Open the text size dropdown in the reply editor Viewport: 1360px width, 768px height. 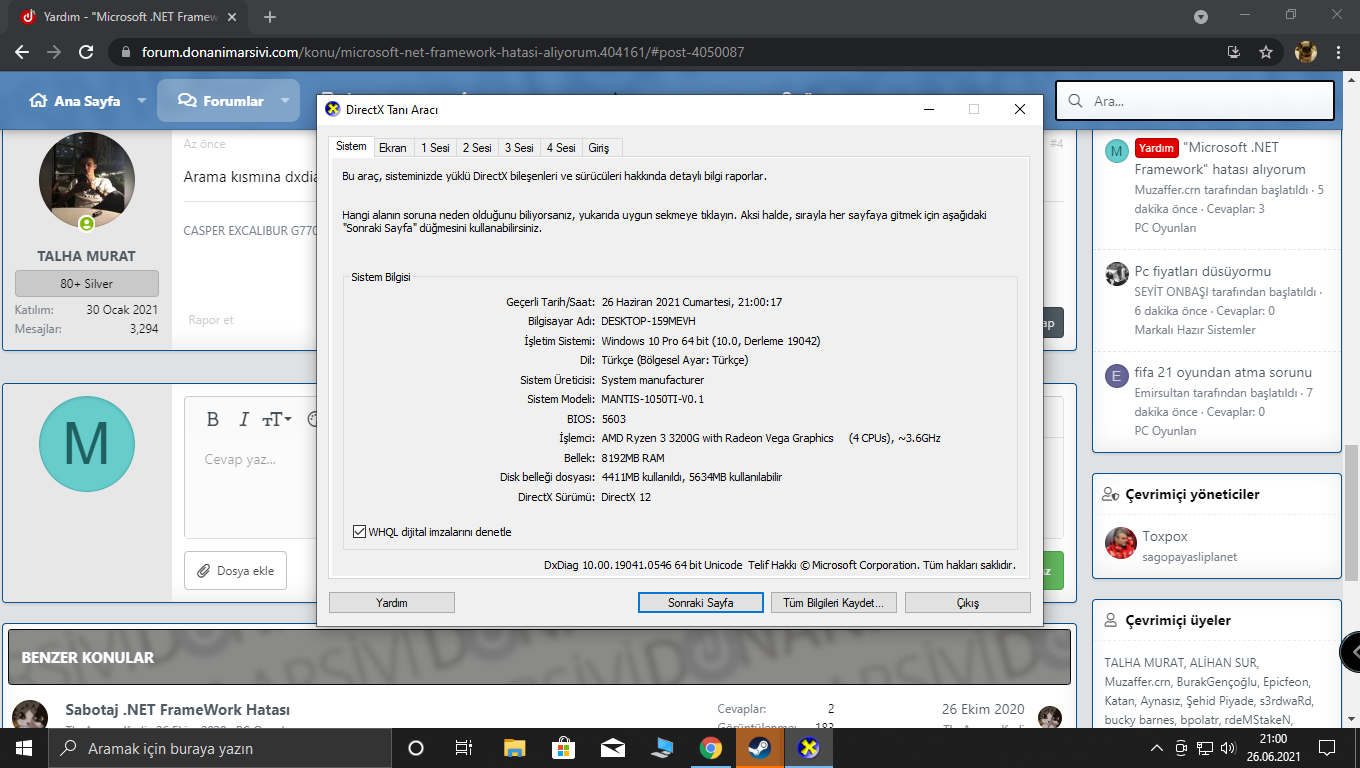tap(277, 420)
